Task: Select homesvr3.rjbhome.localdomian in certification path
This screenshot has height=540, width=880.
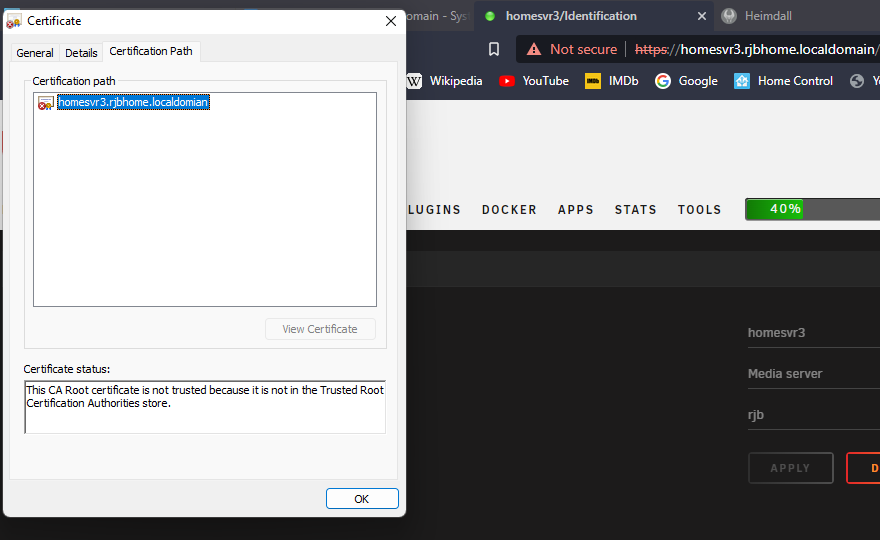Action: coord(133,102)
